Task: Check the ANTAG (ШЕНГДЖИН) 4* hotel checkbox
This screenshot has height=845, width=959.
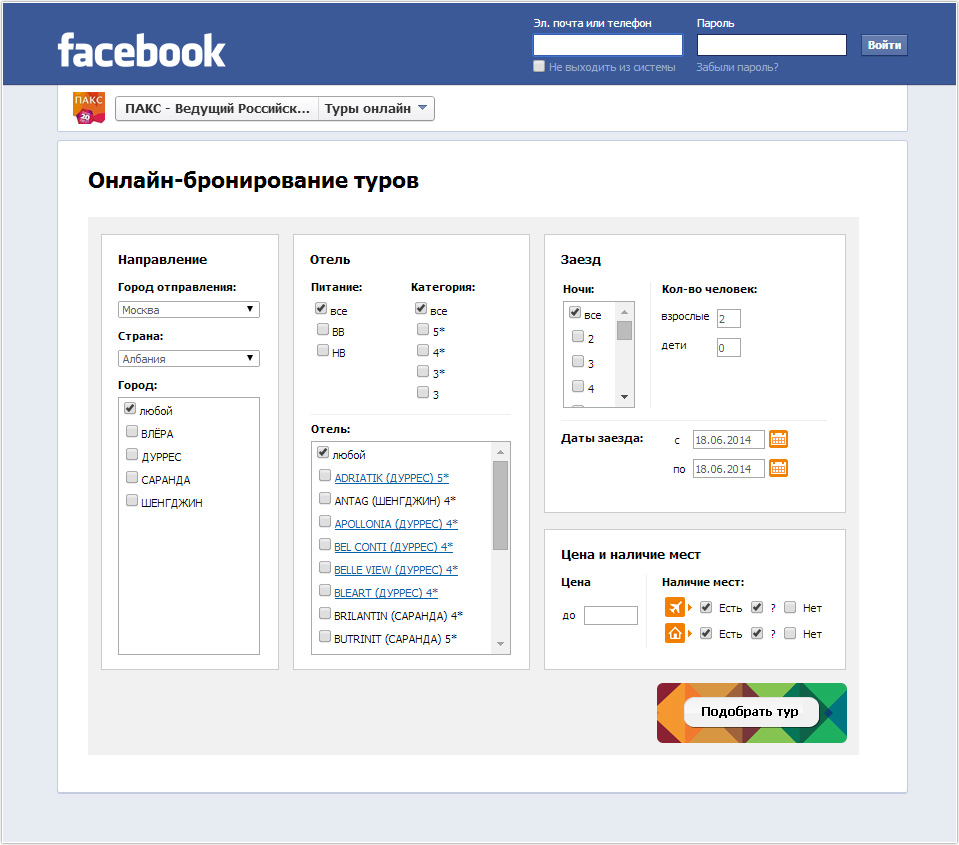Action: pos(325,498)
